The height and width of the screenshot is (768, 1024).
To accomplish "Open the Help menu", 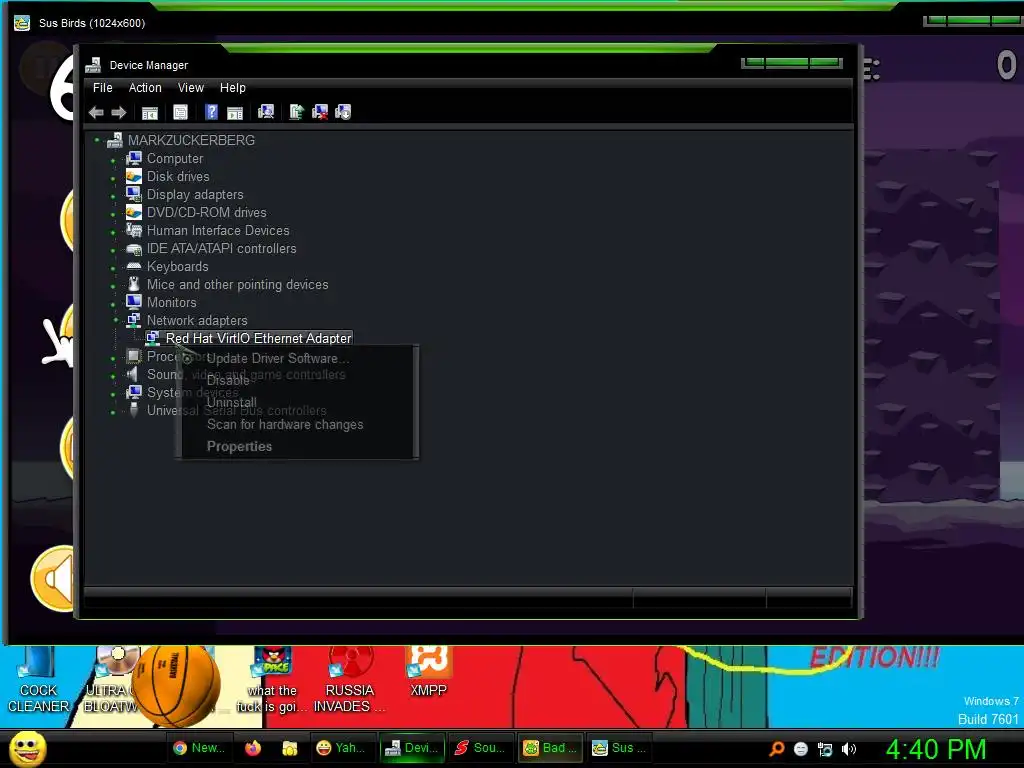I will 232,88.
